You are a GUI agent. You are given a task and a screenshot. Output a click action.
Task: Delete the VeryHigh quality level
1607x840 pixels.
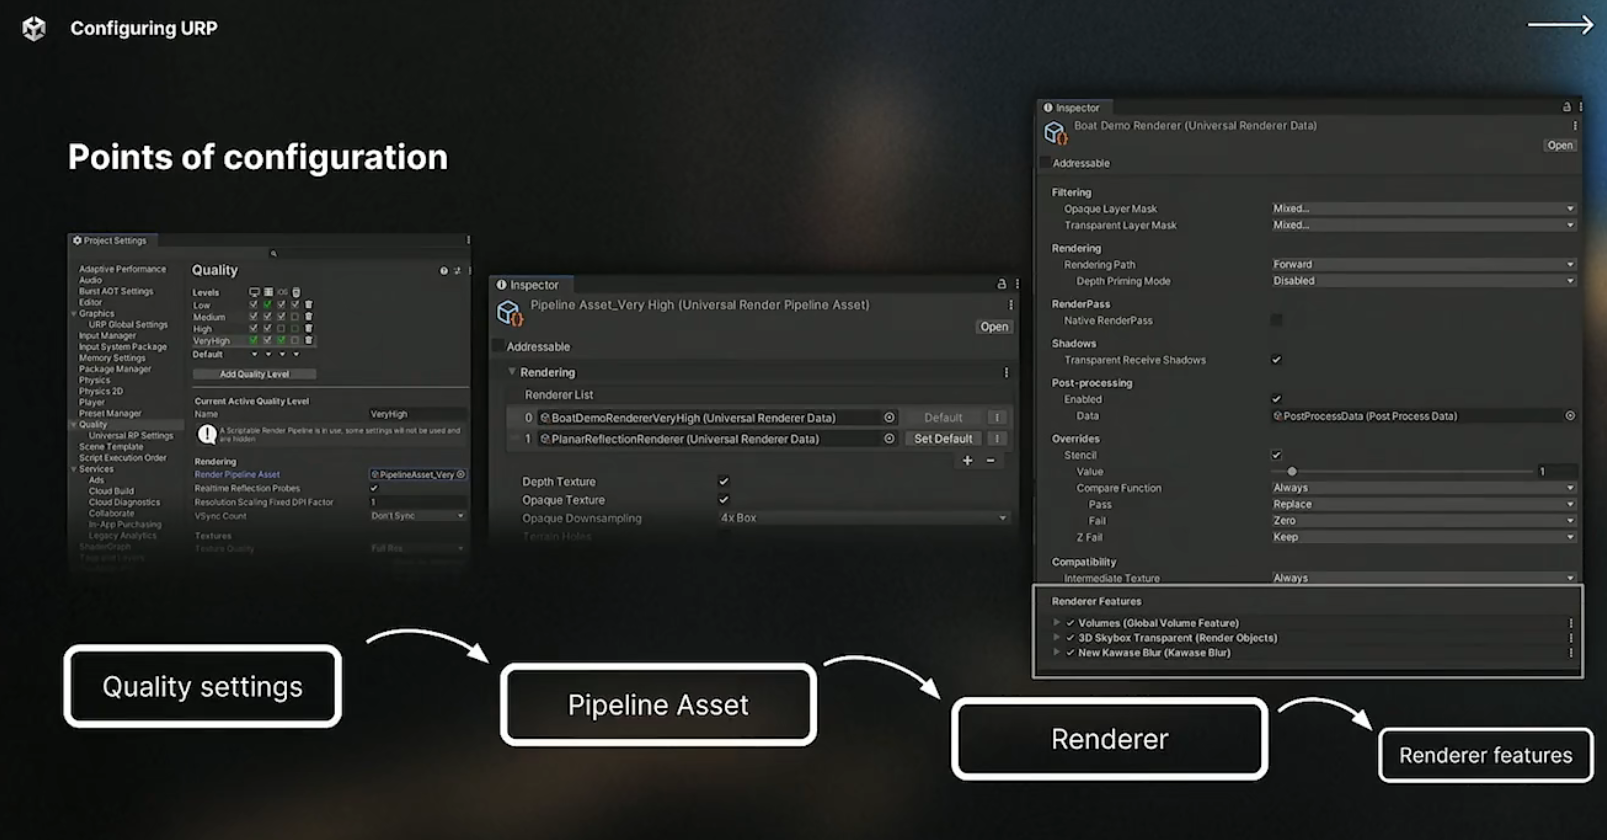point(309,340)
